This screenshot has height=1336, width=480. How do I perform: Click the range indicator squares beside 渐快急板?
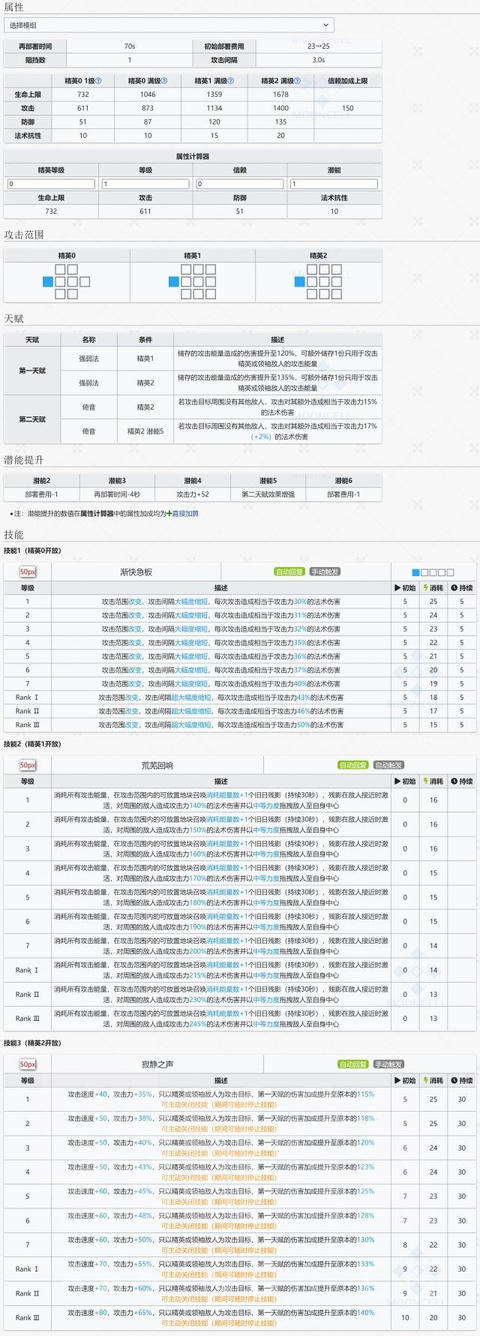[x=433, y=572]
